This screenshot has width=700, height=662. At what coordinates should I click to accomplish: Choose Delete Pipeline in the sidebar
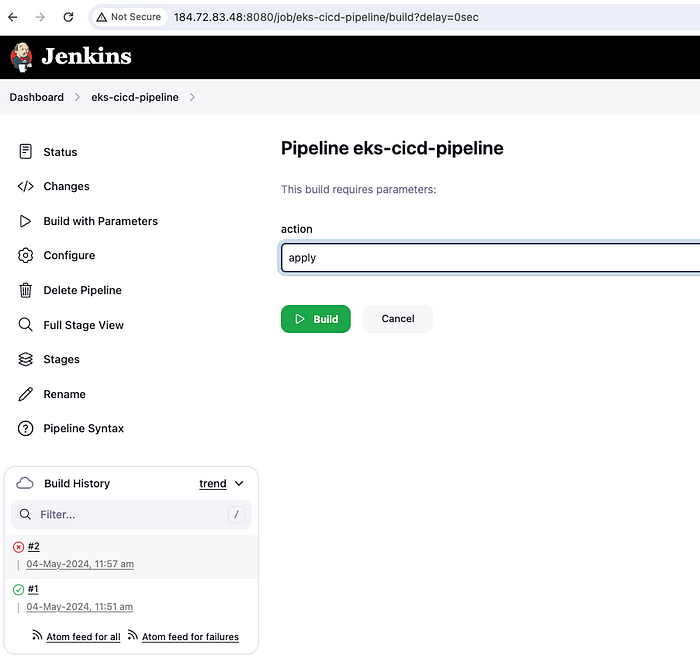click(83, 290)
